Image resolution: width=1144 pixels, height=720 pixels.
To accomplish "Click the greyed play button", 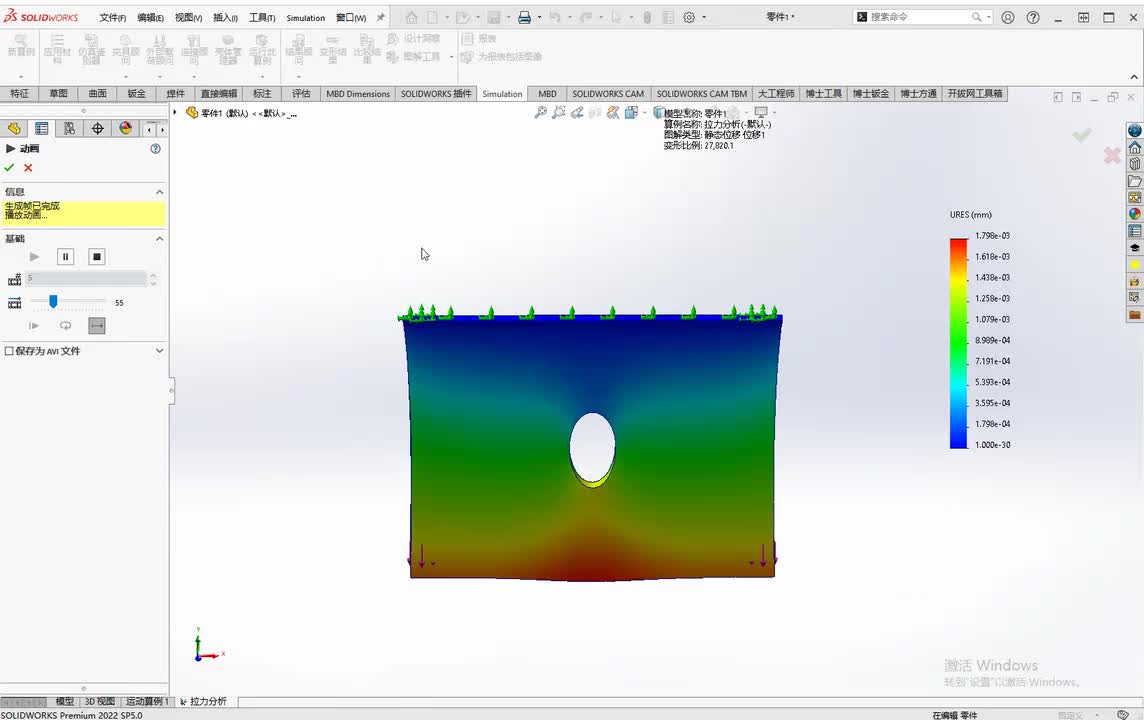I will pyautogui.click(x=34, y=257).
